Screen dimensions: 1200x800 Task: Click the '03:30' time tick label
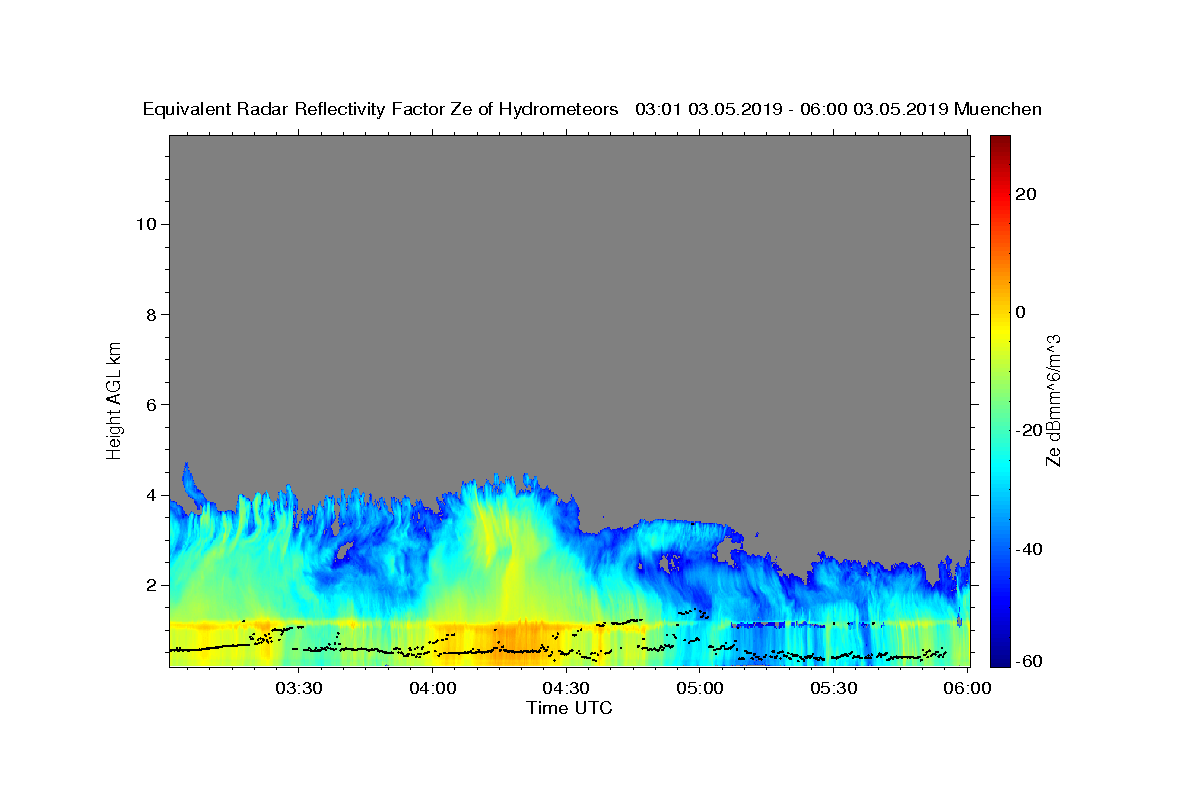[299, 689]
